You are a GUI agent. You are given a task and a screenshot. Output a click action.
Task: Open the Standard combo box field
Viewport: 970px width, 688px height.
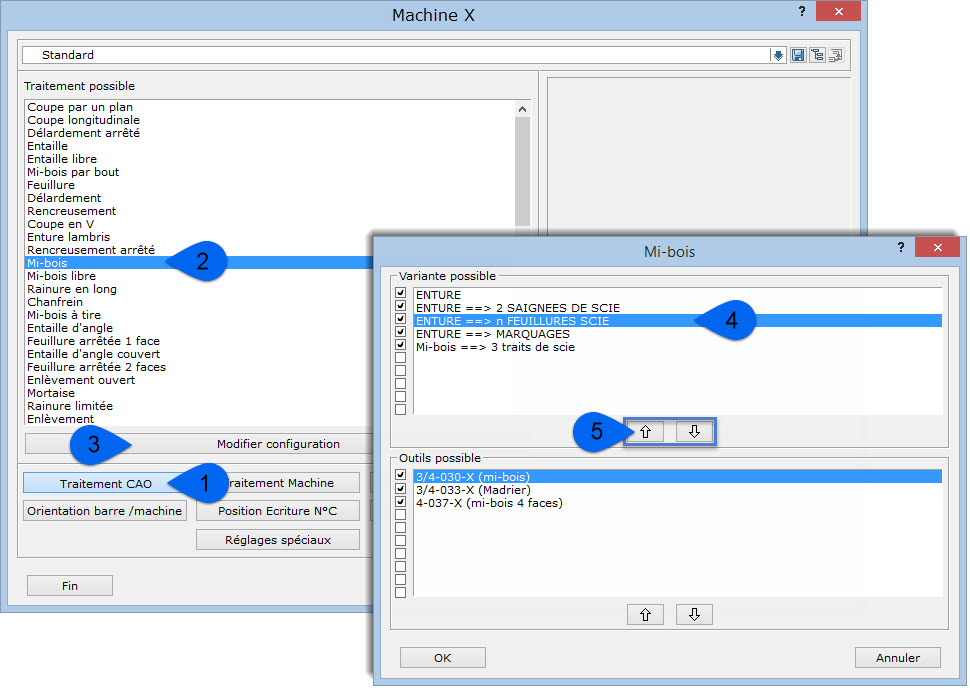pos(400,55)
